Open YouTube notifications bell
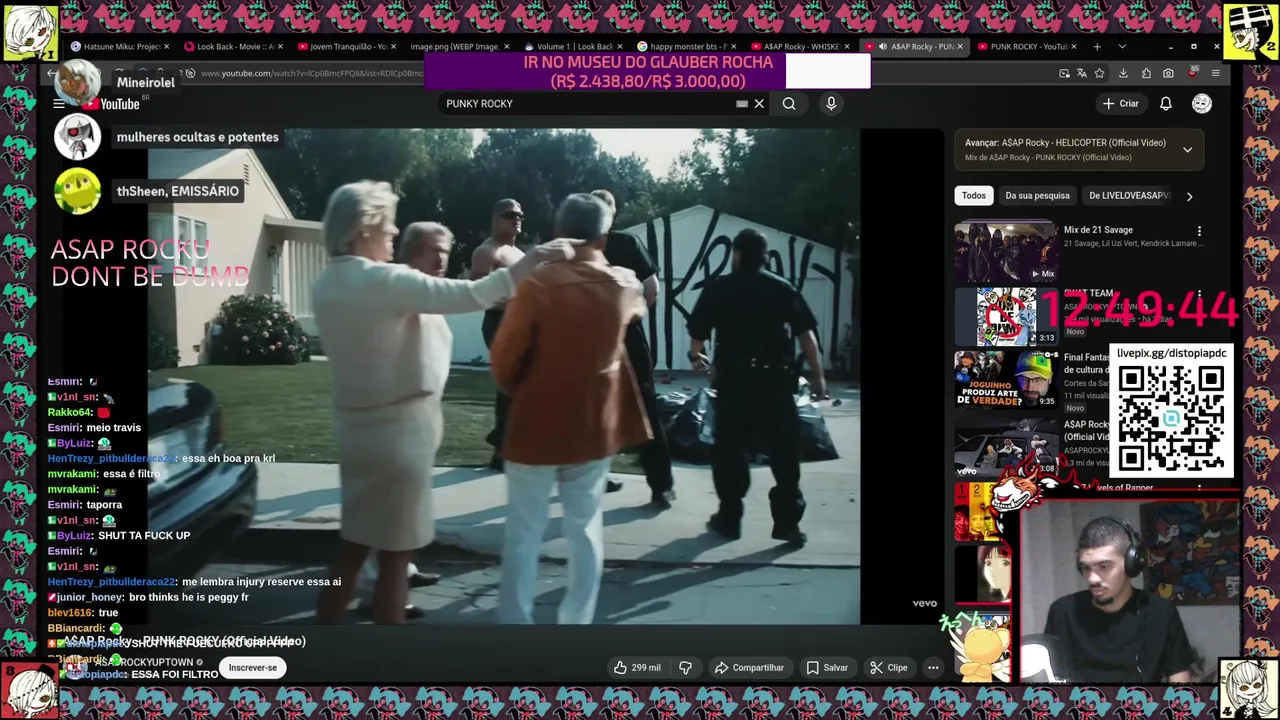Viewport: 1280px width, 720px height. click(1166, 103)
